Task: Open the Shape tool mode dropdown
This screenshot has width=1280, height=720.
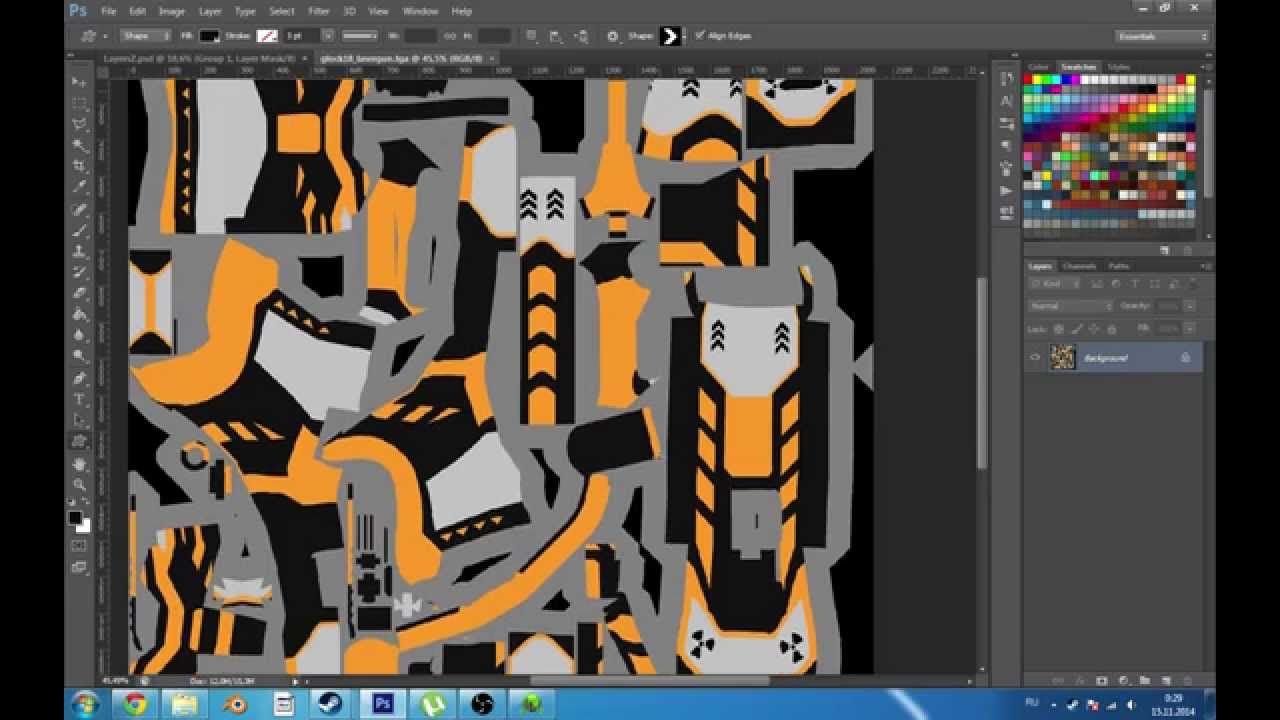Action: (x=146, y=36)
